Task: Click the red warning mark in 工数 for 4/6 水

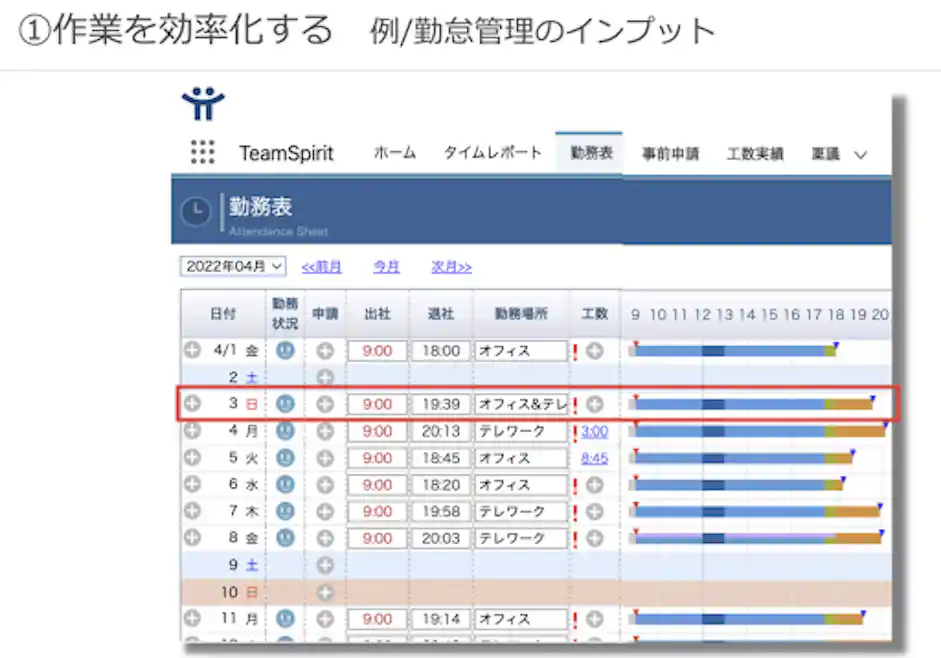Action: 575,485
